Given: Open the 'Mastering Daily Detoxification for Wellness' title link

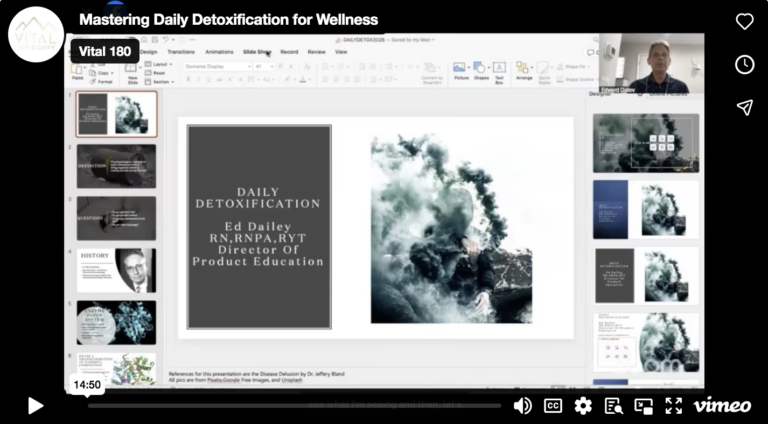Looking at the screenshot, I should [229, 20].
